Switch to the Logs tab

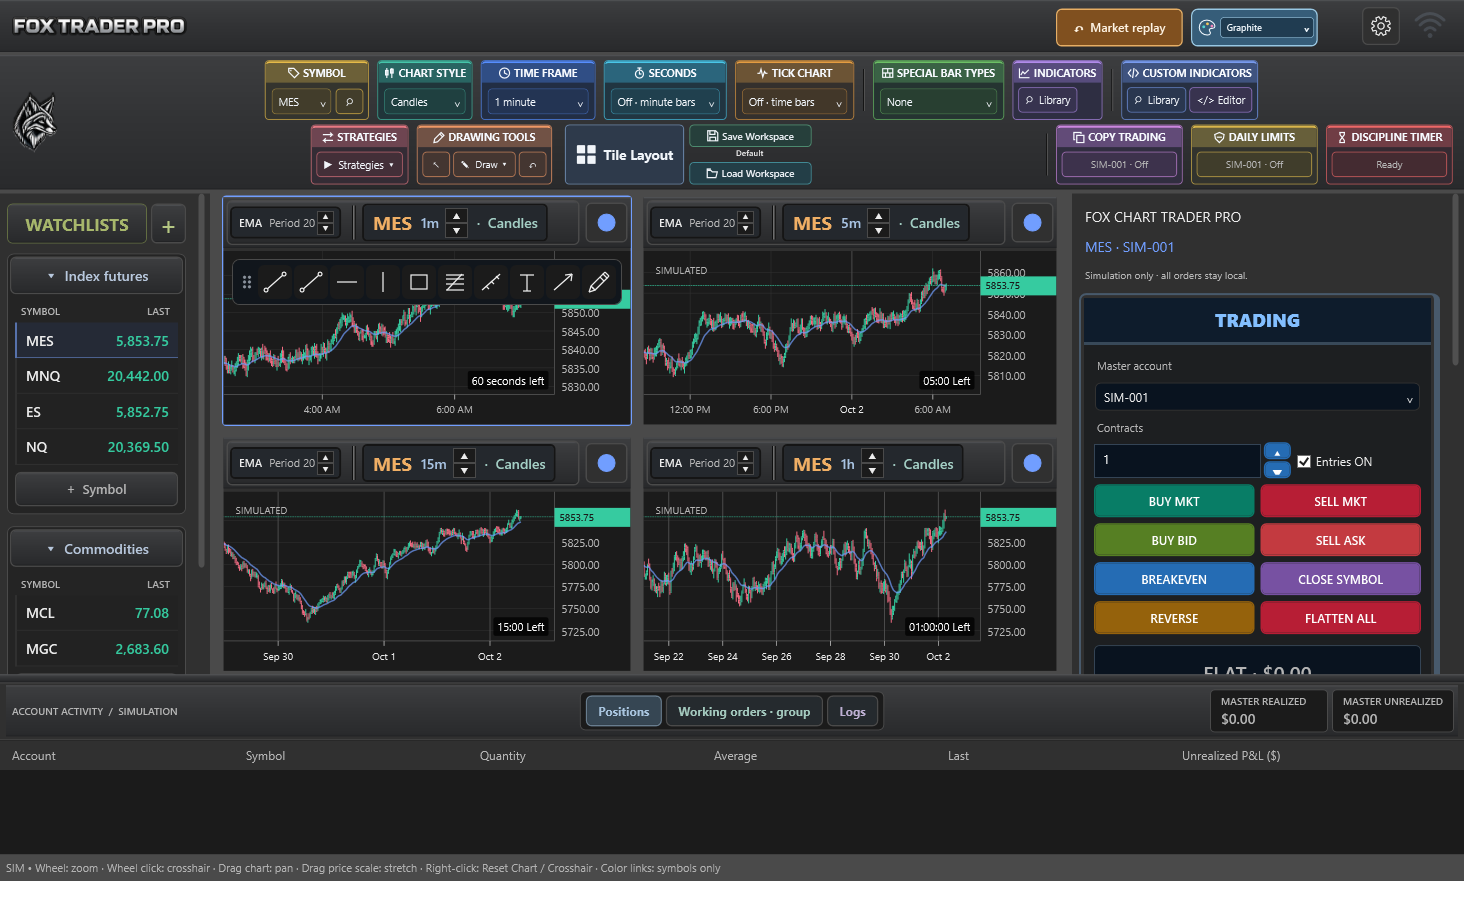pos(852,712)
